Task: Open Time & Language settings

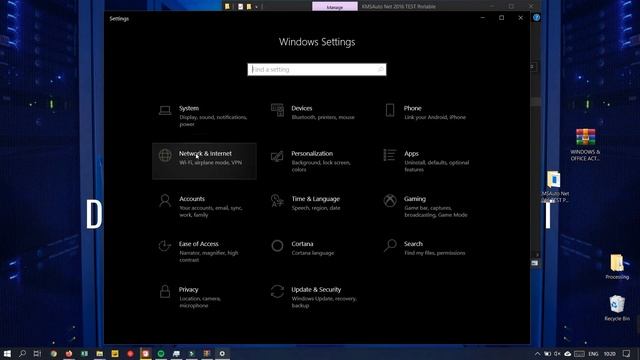Action: coord(317,207)
